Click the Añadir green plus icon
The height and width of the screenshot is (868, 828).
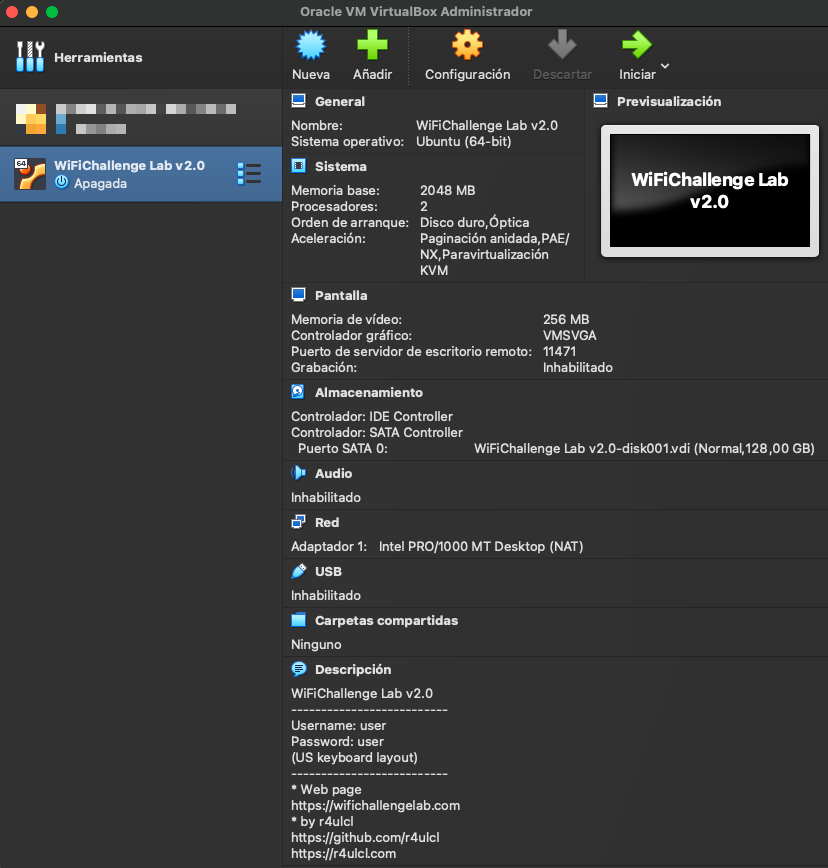tap(372, 45)
